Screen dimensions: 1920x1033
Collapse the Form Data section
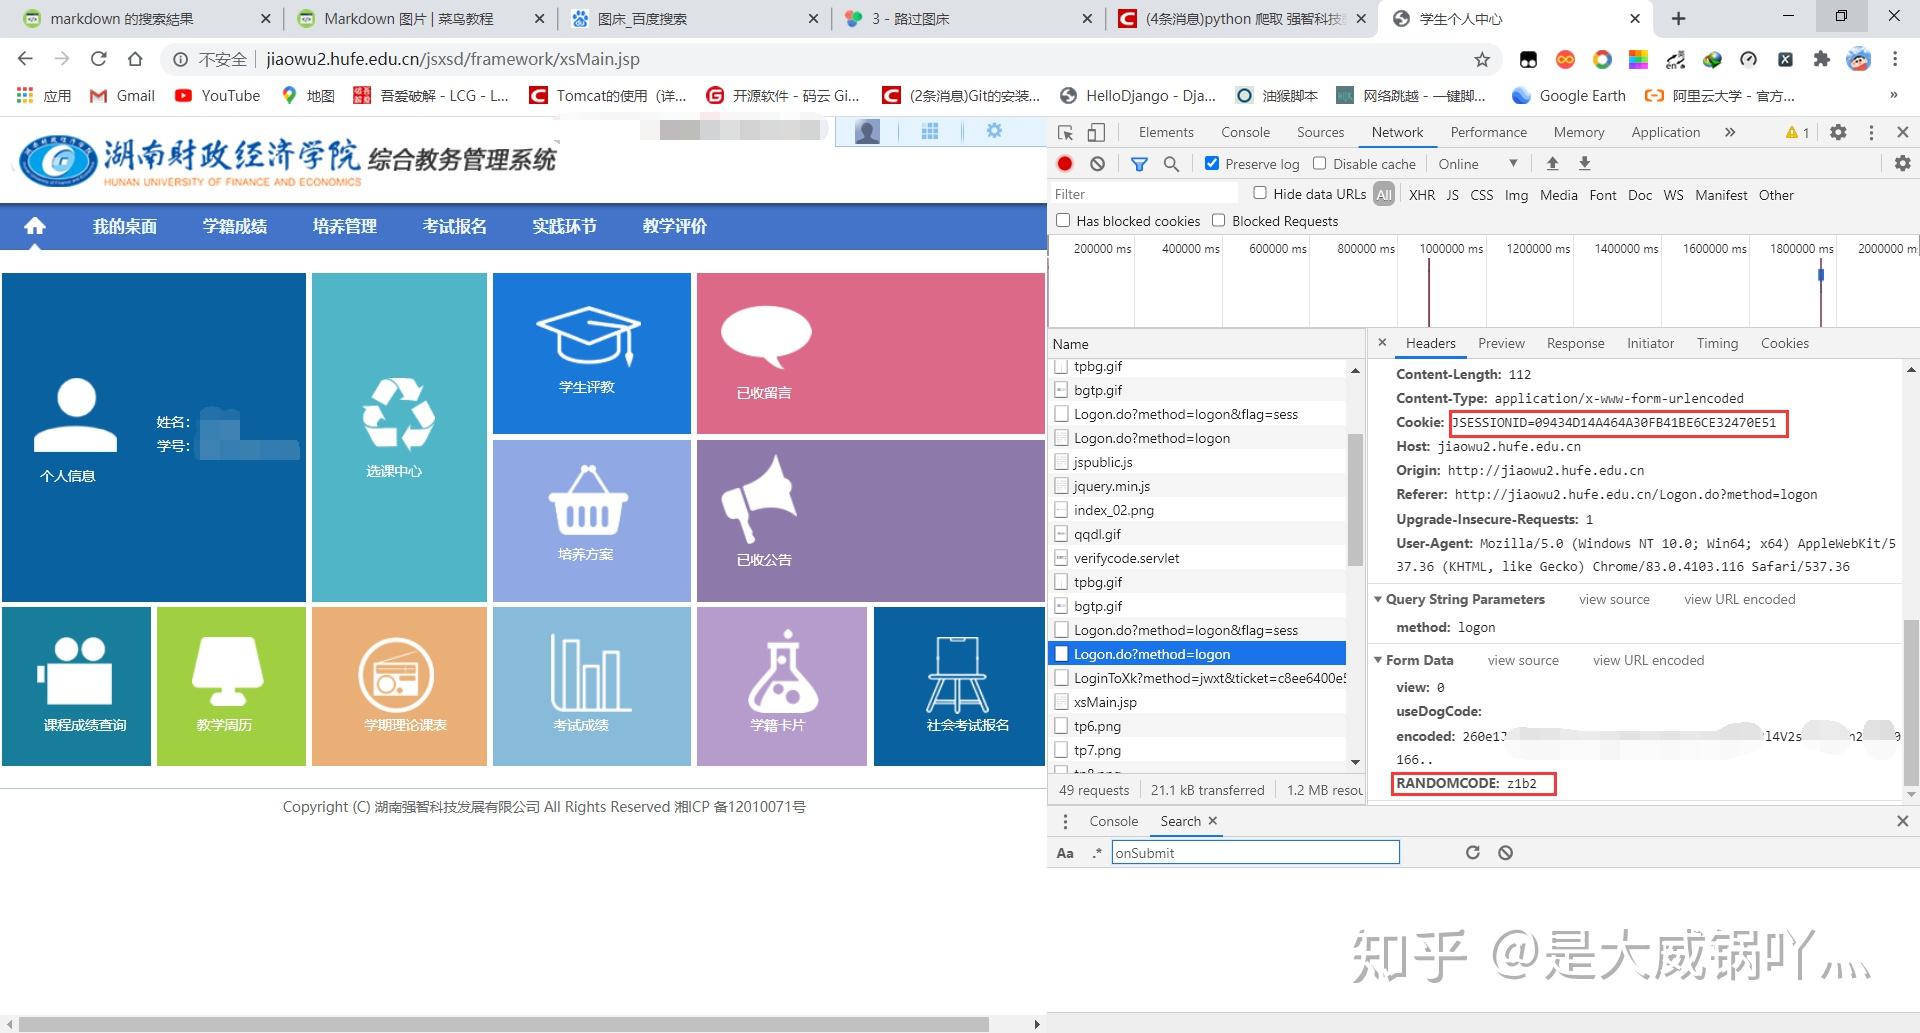click(1379, 660)
